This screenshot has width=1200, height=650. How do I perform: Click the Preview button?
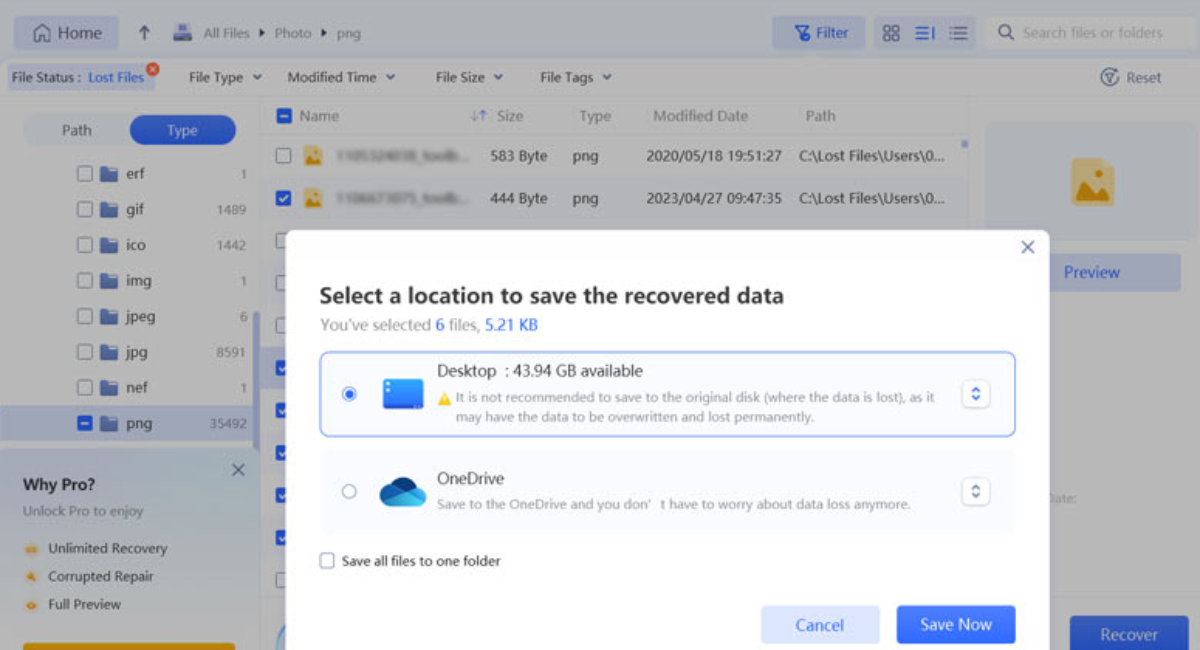(1092, 272)
